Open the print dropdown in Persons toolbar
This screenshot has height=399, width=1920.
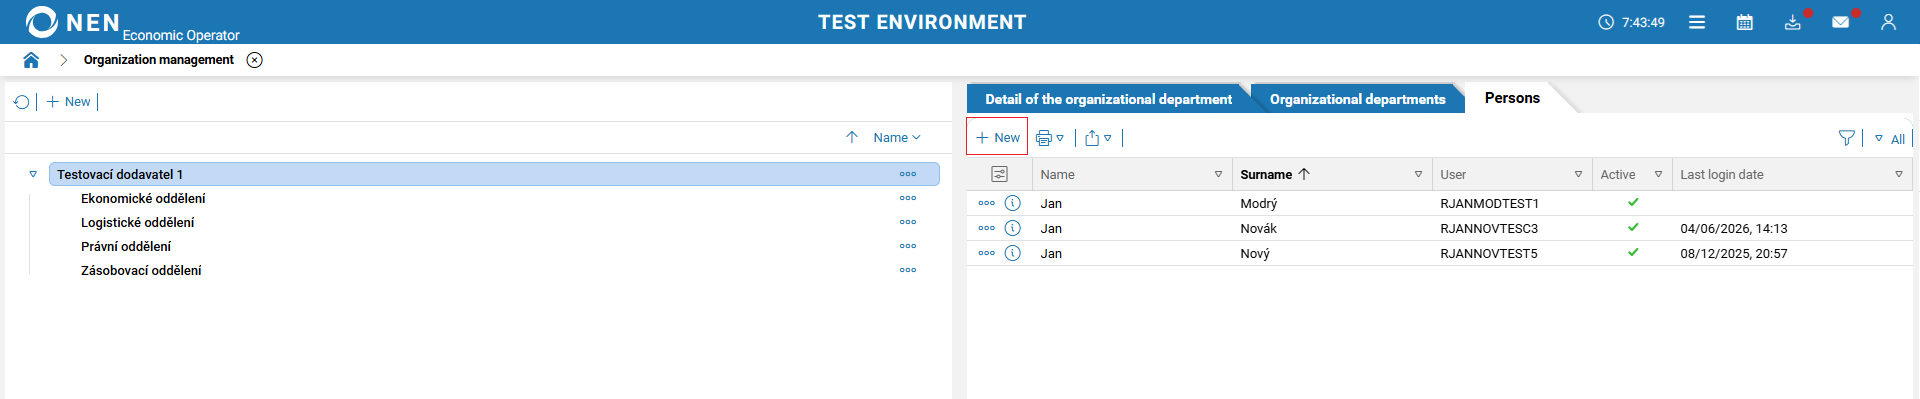(1050, 138)
